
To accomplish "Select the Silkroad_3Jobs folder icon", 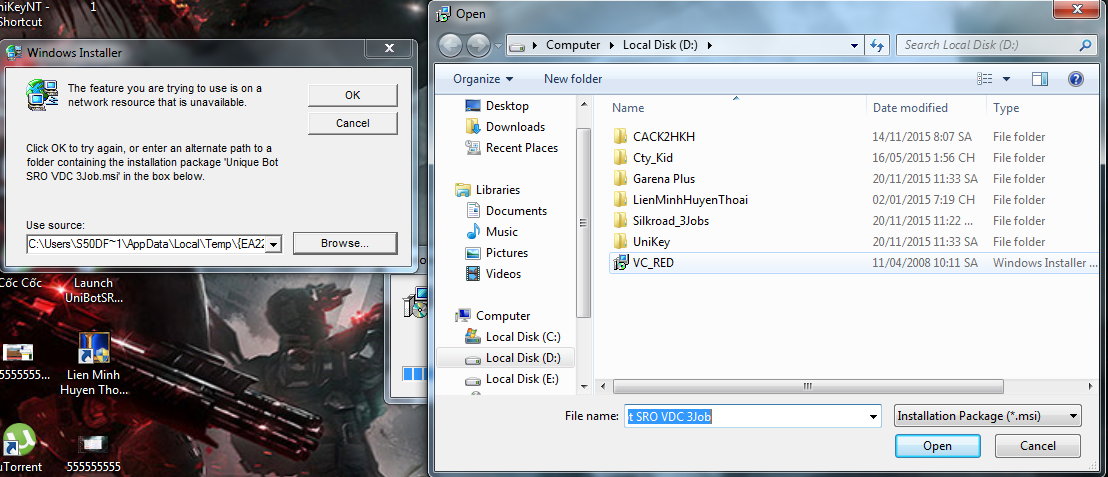I will [620, 220].
